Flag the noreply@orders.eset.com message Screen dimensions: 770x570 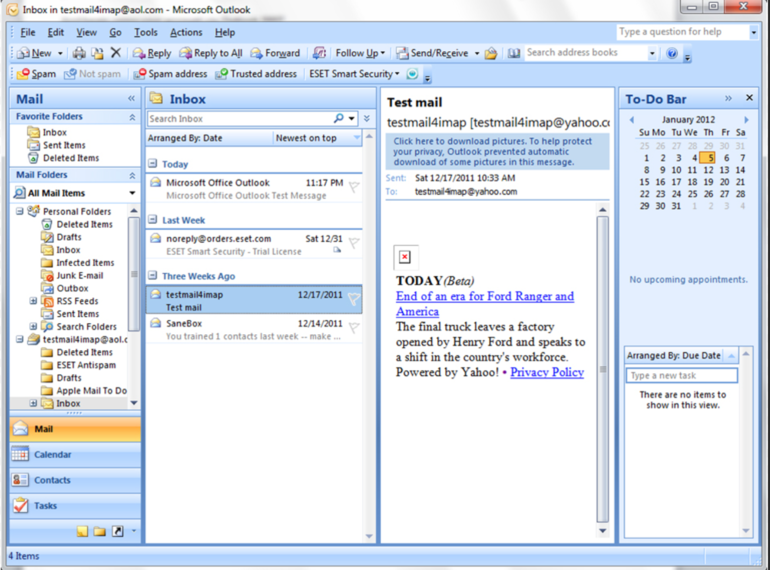pyautogui.click(x=354, y=243)
